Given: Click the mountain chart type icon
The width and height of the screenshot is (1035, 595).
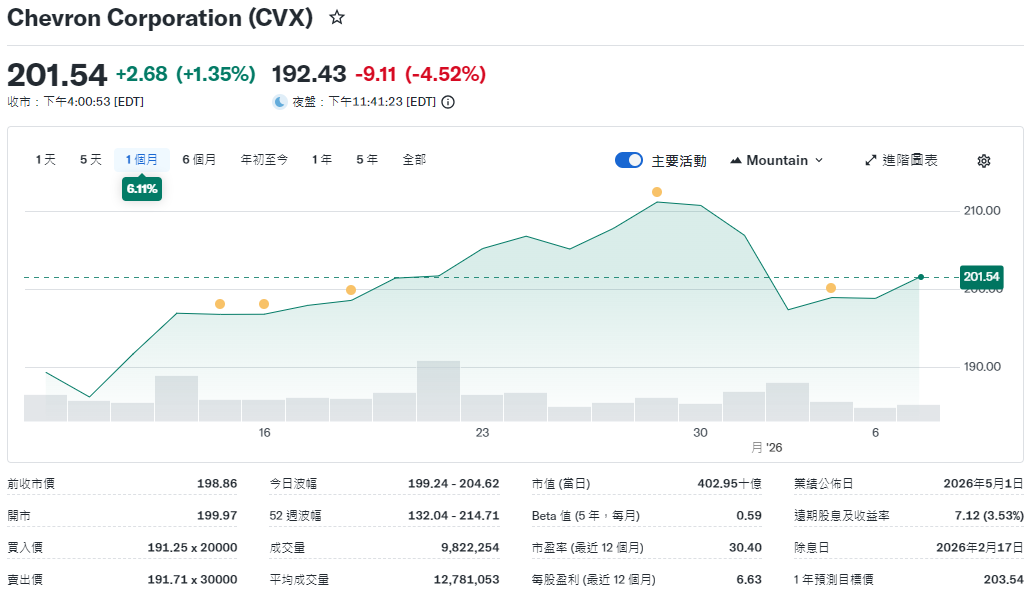Looking at the screenshot, I should (736, 161).
